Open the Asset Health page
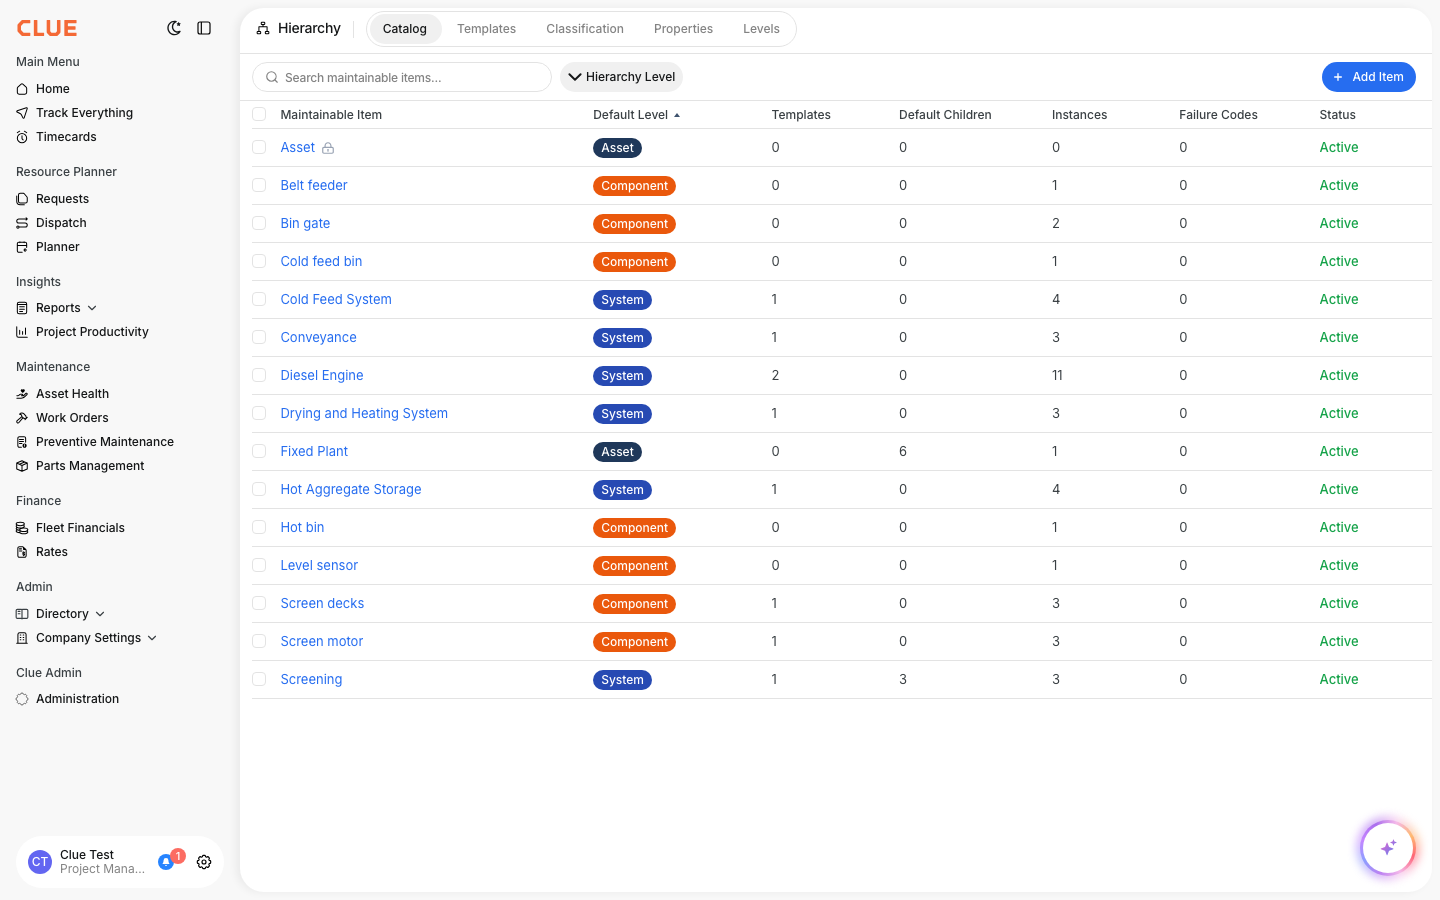The image size is (1440, 900). click(73, 393)
